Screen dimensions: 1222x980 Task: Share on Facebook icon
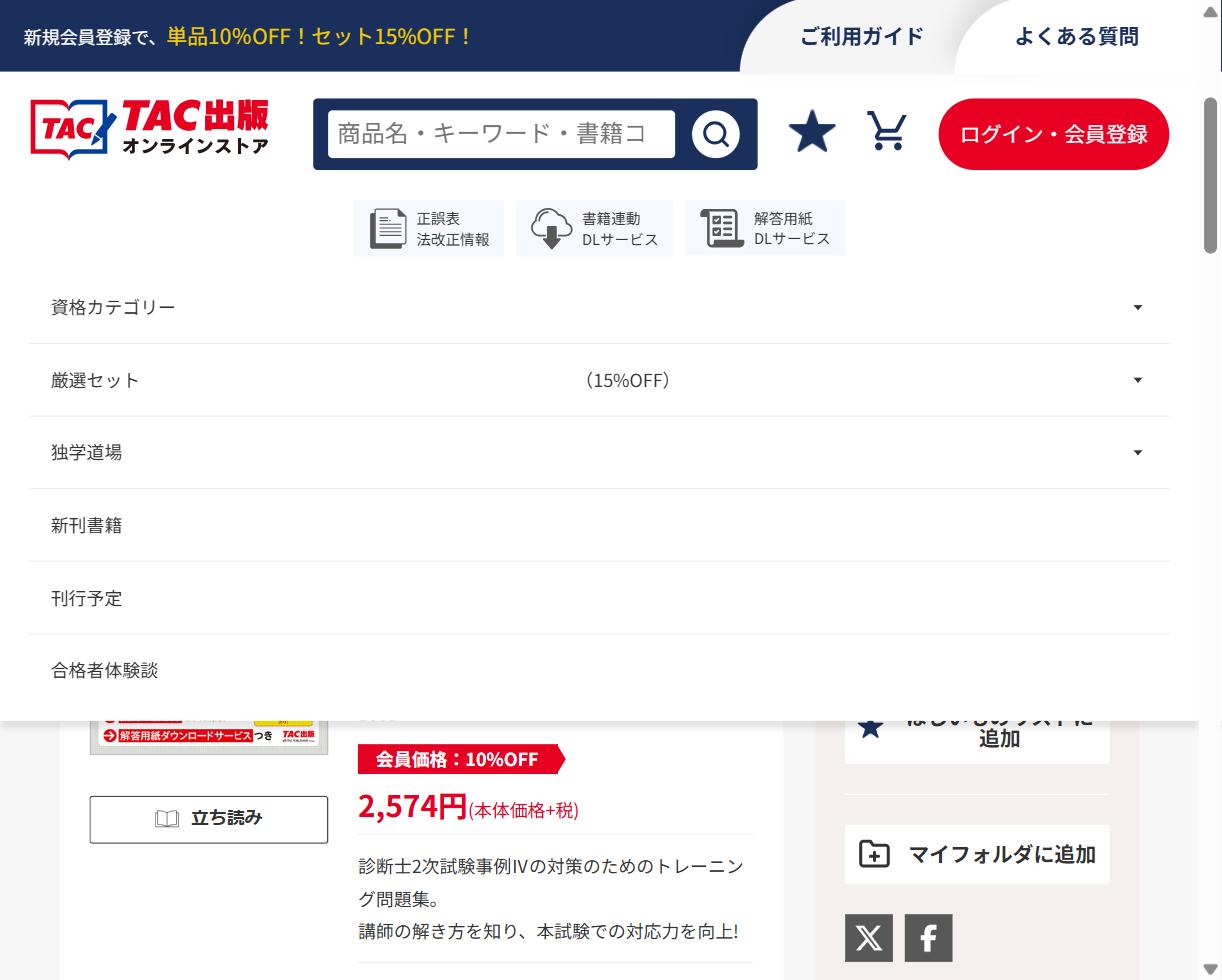point(929,938)
